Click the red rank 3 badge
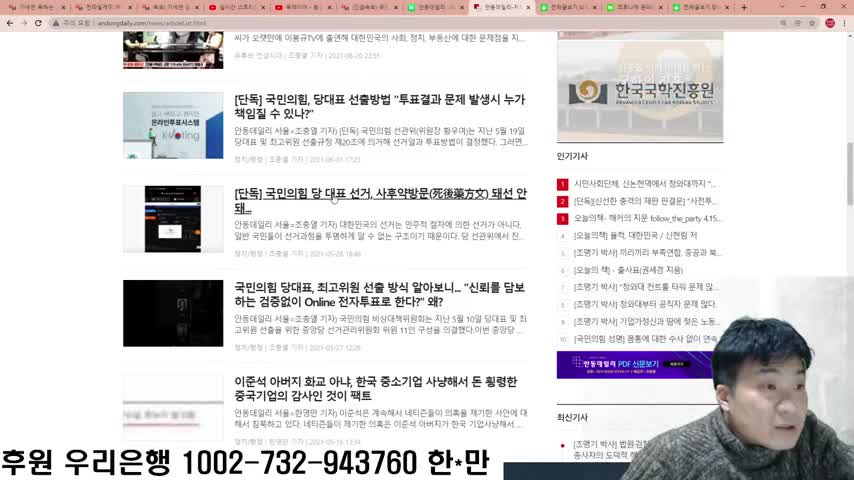The height and width of the screenshot is (480, 854). click(563, 218)
